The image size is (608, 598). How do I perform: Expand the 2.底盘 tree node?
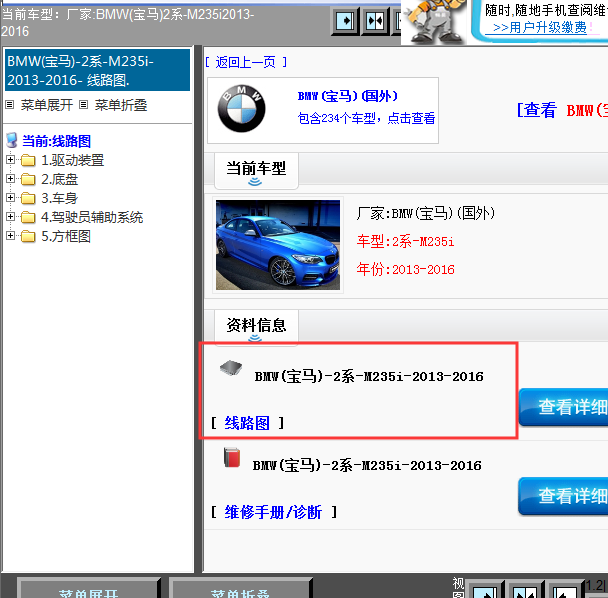pyautogui.click(x=10, y=178)
